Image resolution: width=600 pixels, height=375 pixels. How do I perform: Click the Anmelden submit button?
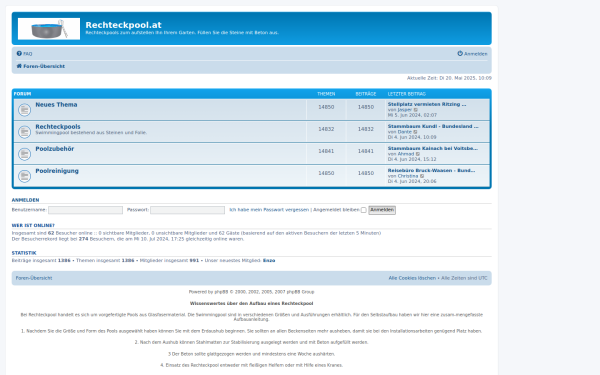click(382, 210)
